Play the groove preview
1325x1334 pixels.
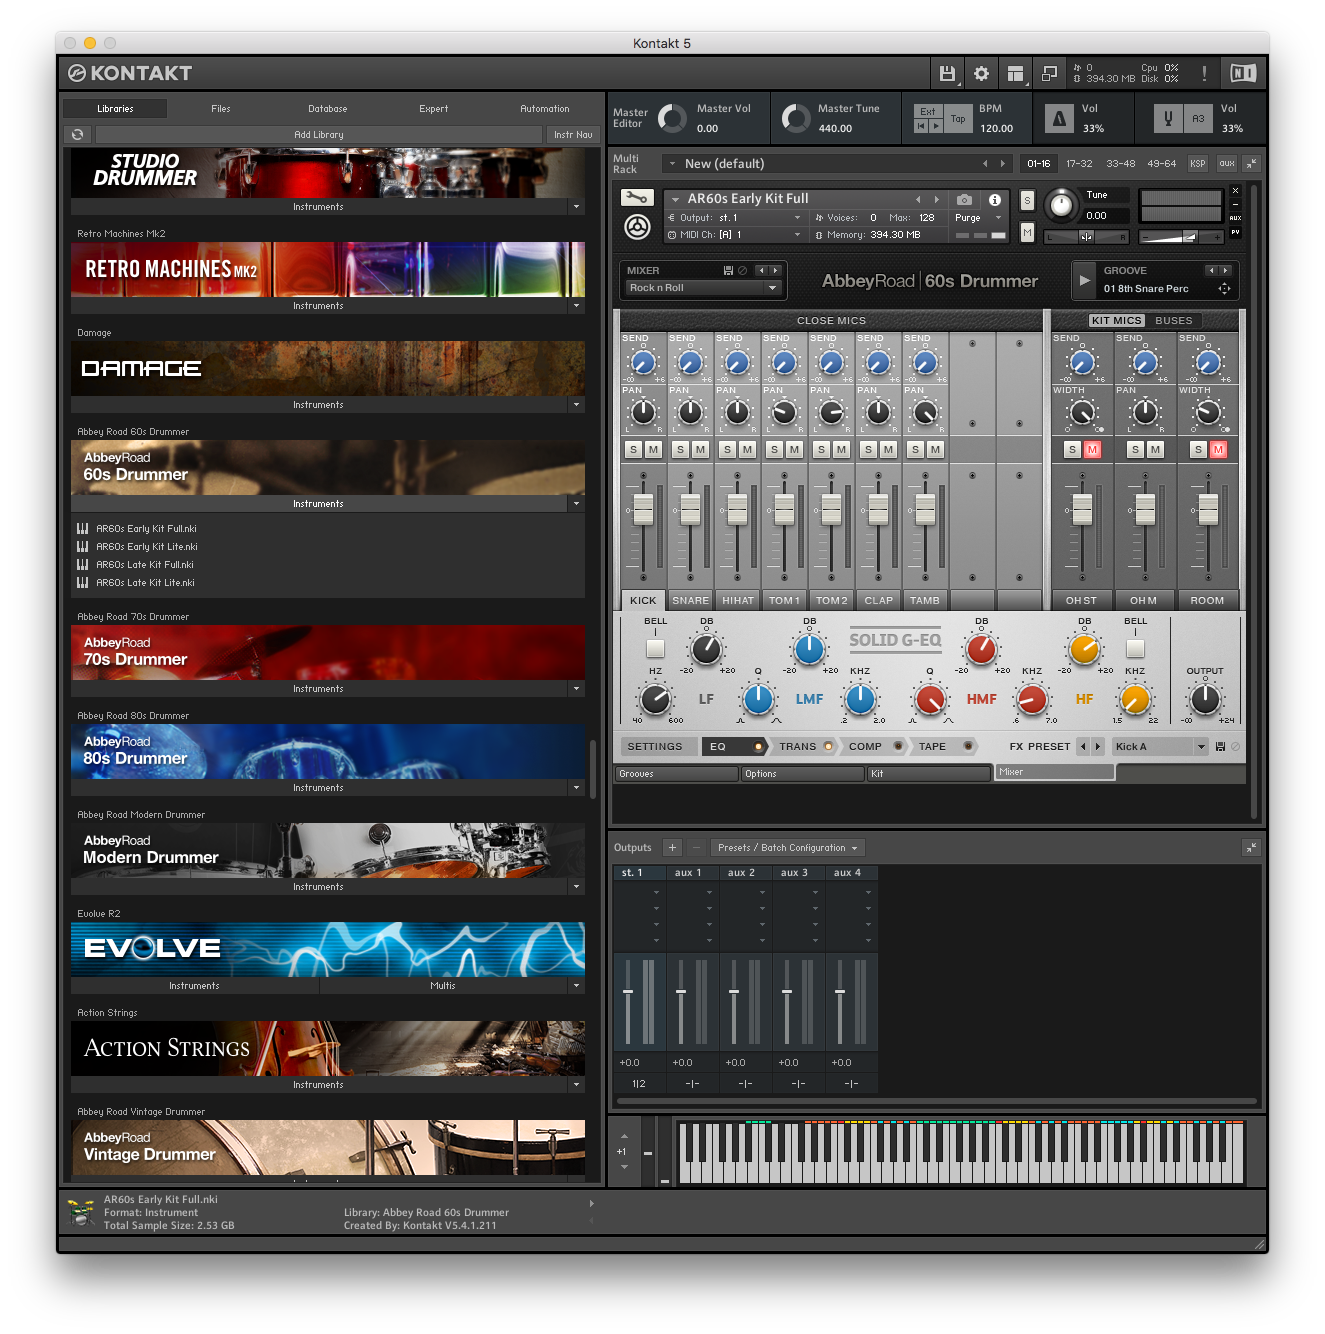click(1085, 280)
